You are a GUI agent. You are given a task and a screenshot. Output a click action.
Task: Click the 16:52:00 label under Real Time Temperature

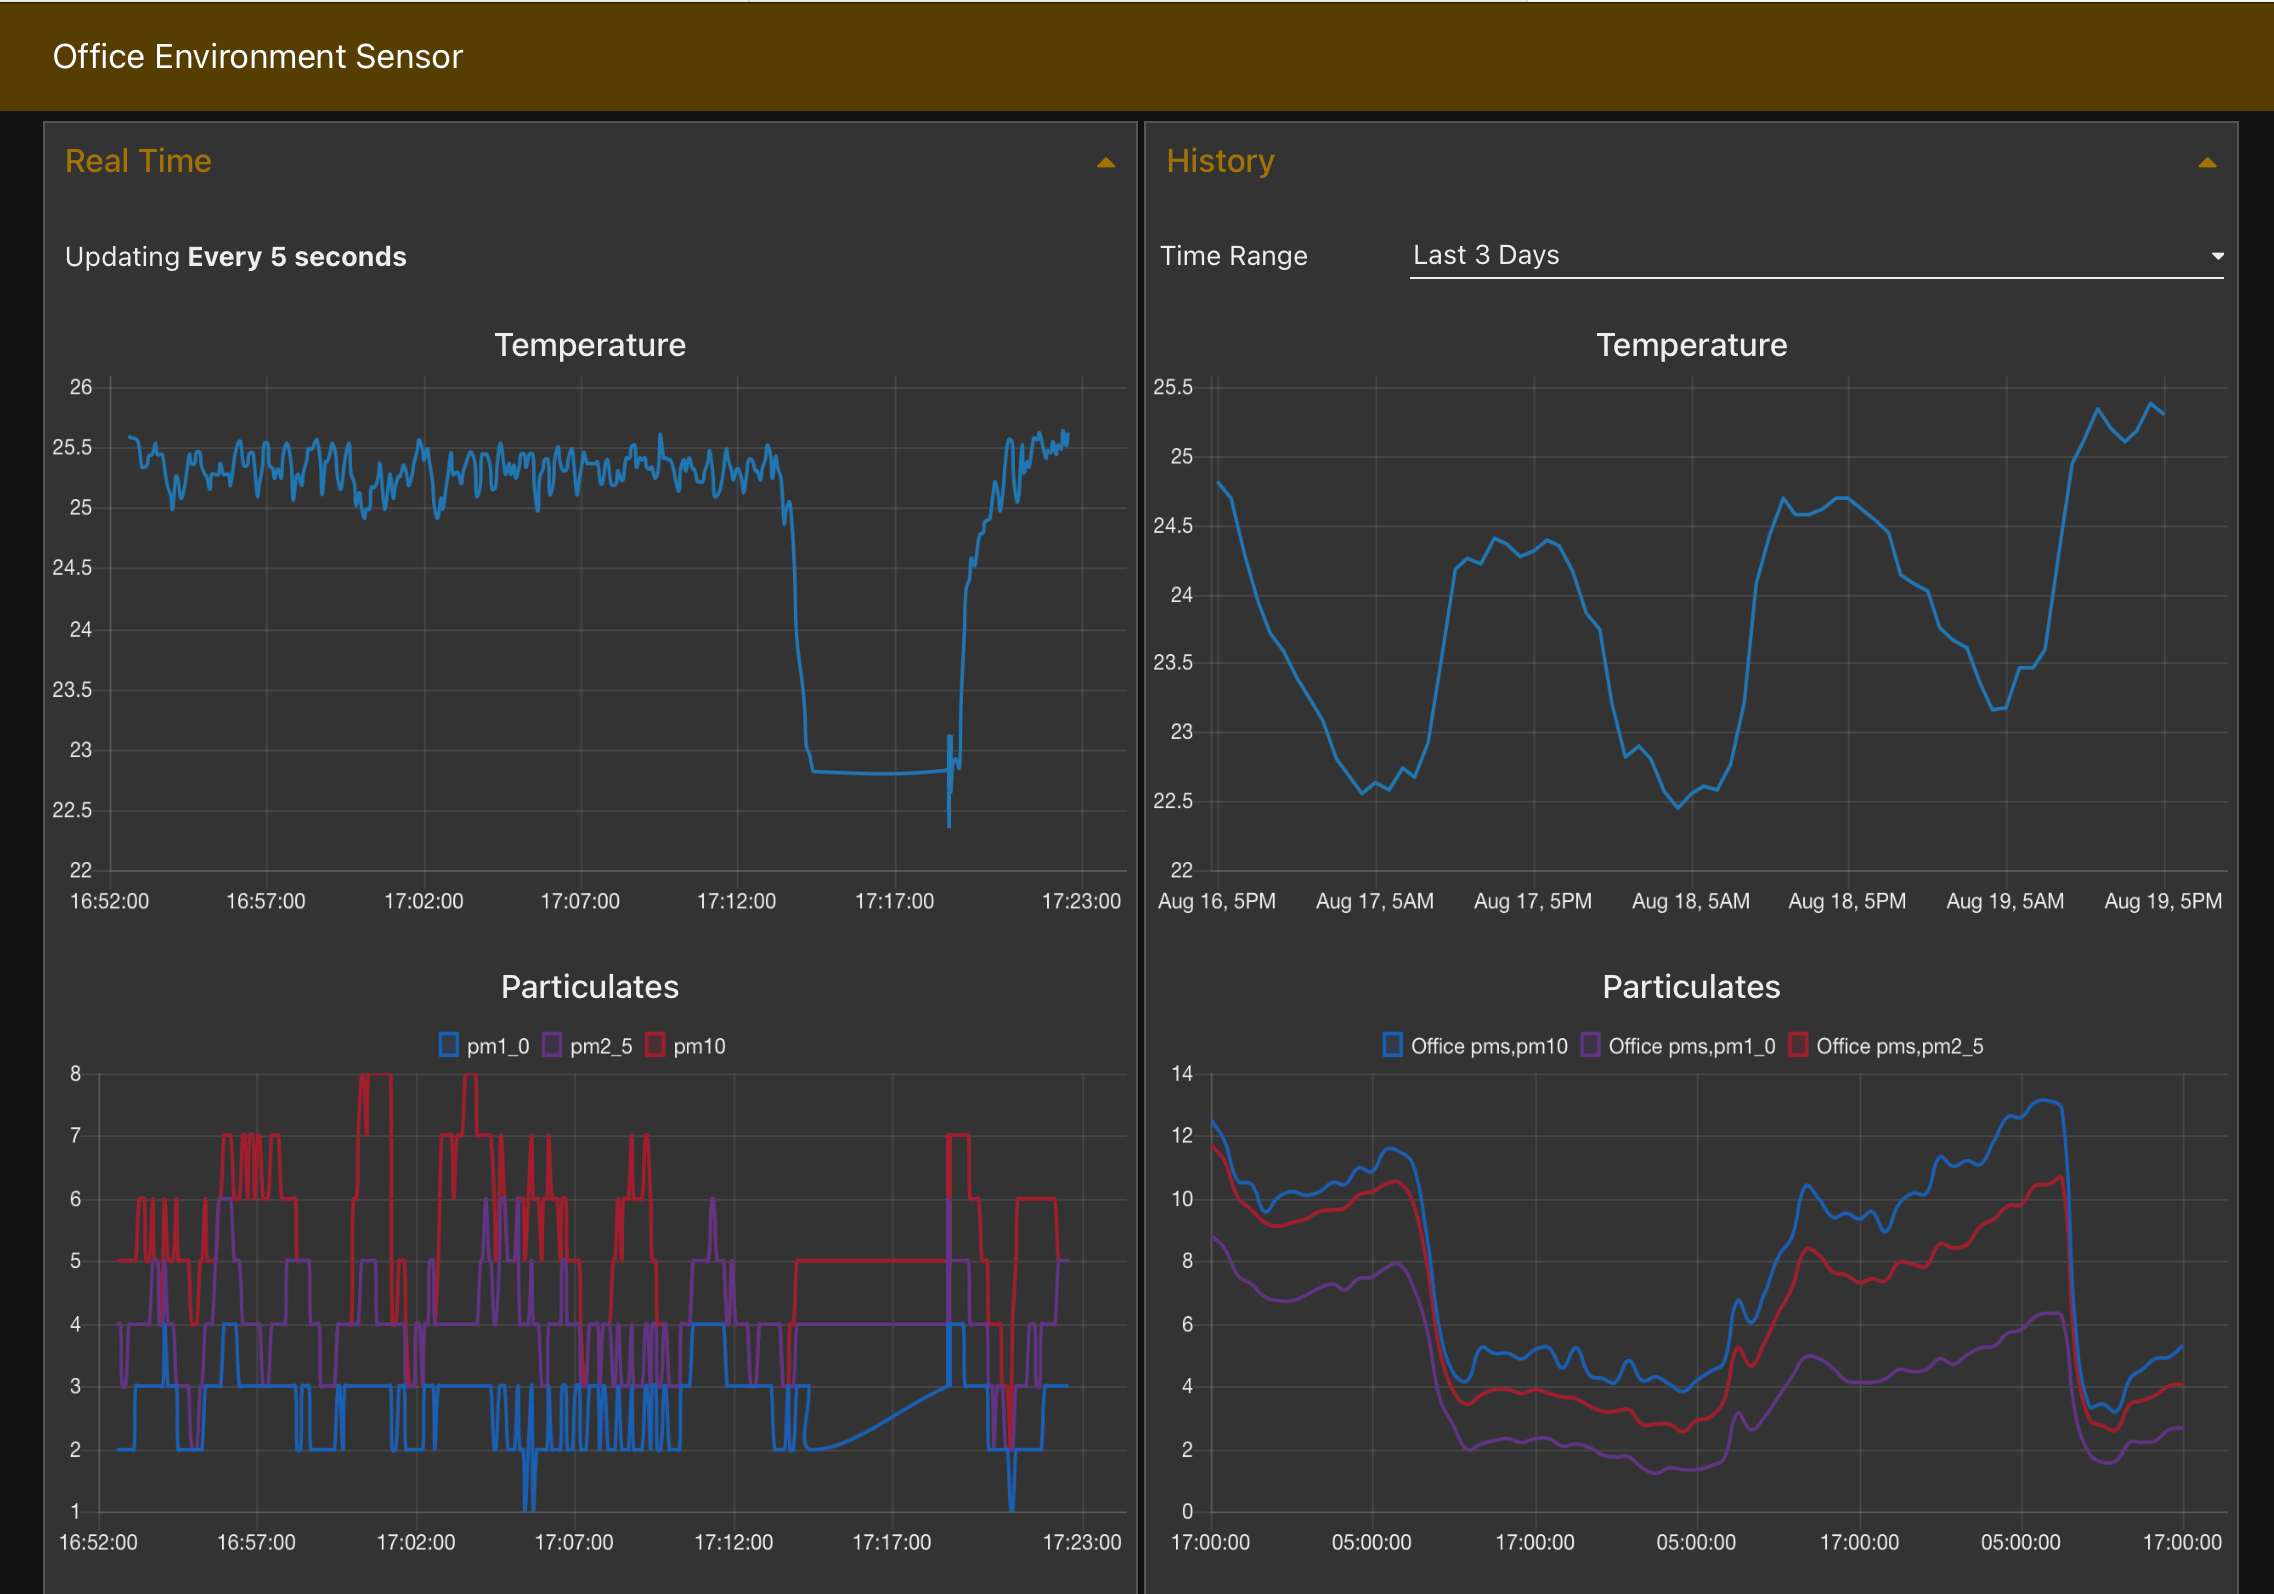[x=109, y=901]
